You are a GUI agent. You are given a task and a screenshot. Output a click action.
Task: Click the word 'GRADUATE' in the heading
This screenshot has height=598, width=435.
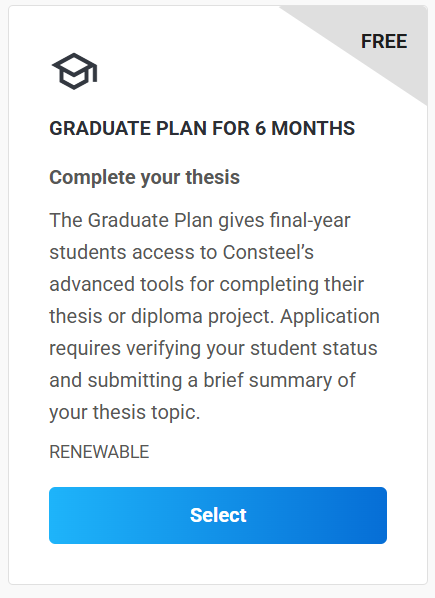(x=100, y=128)
